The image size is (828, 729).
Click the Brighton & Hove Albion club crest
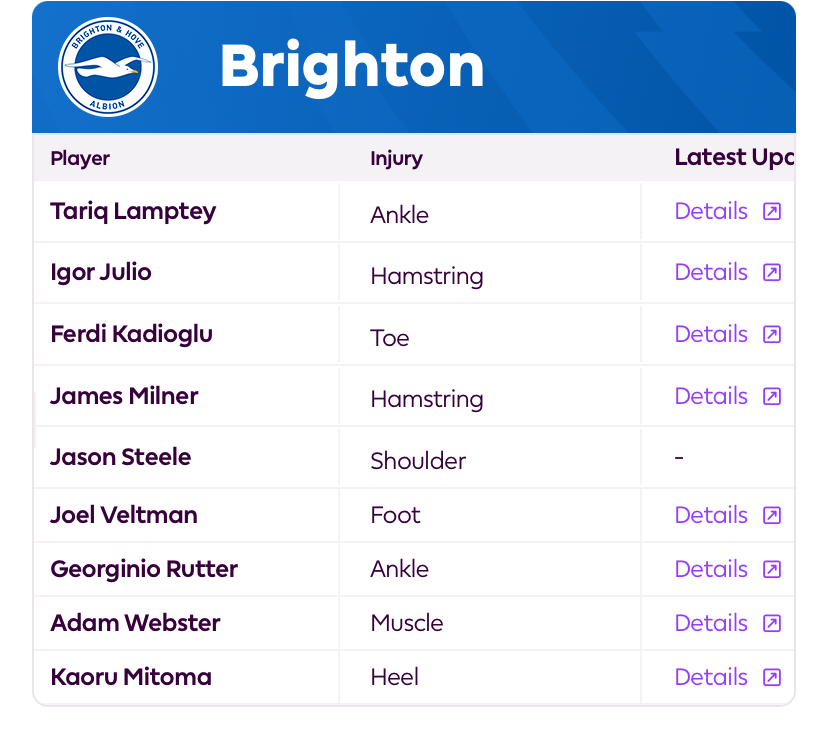(x=108, y=67)
